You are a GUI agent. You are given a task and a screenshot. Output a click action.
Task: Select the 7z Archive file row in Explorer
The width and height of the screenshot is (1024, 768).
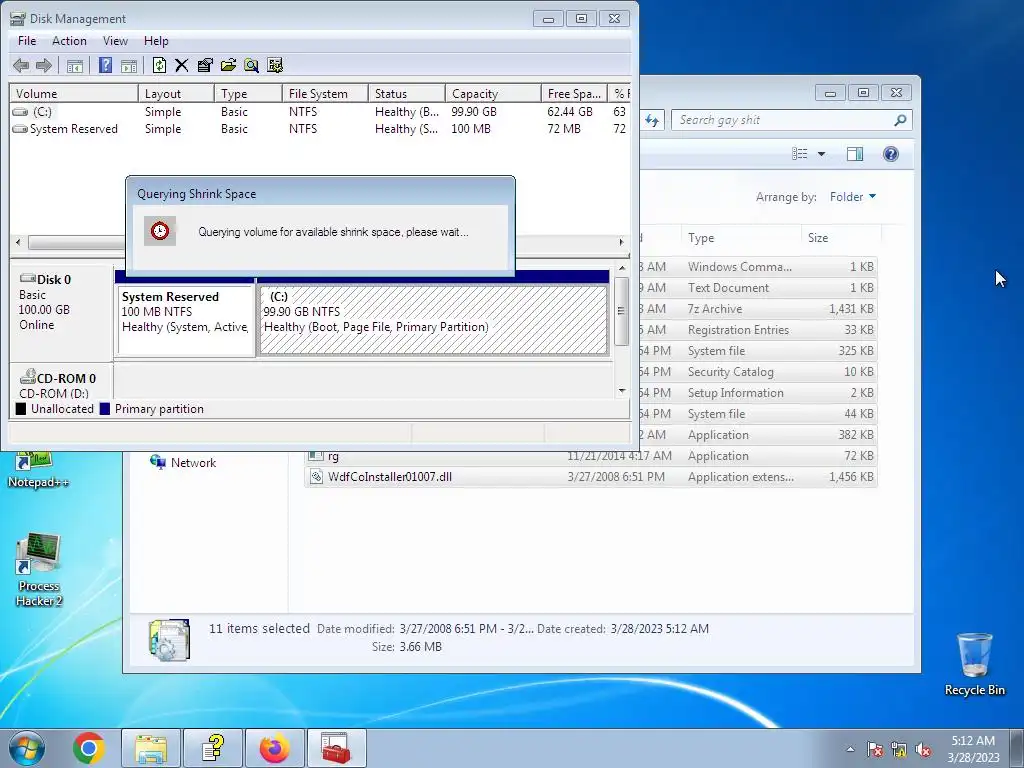pyautogui.click(x=758, y=309)
